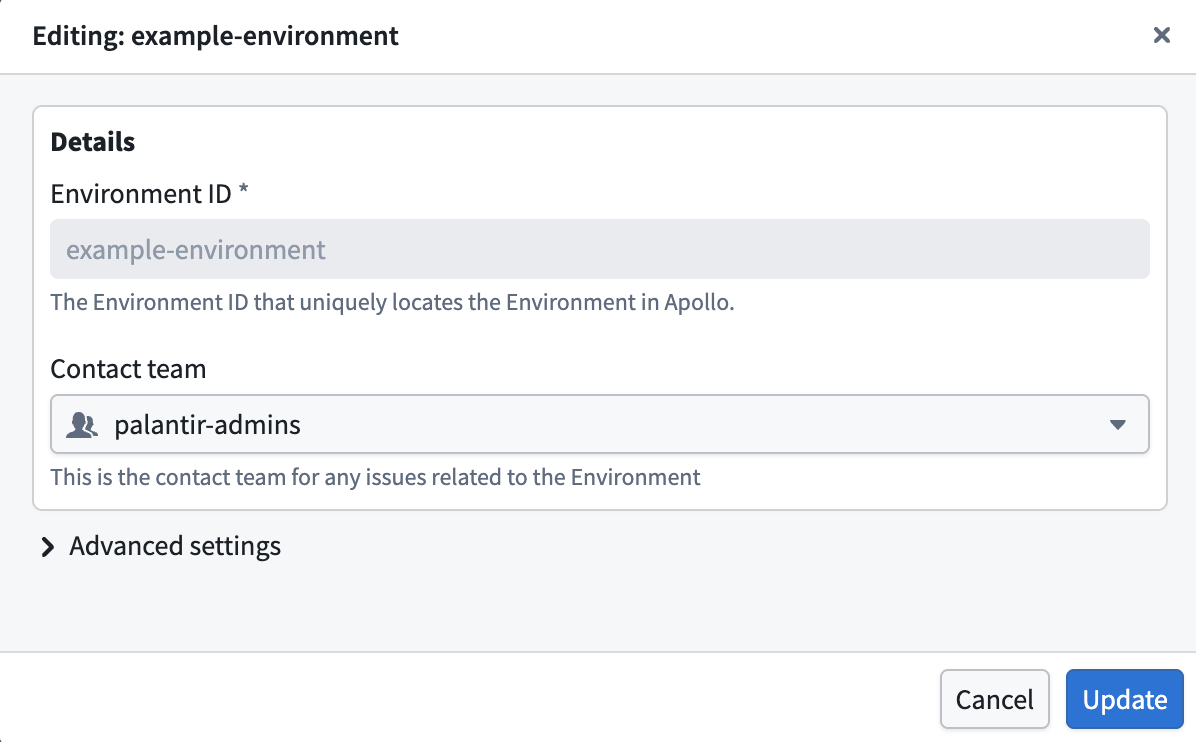Click the Advanced settings label text
1196x742 pixels.
coord(175,546)
